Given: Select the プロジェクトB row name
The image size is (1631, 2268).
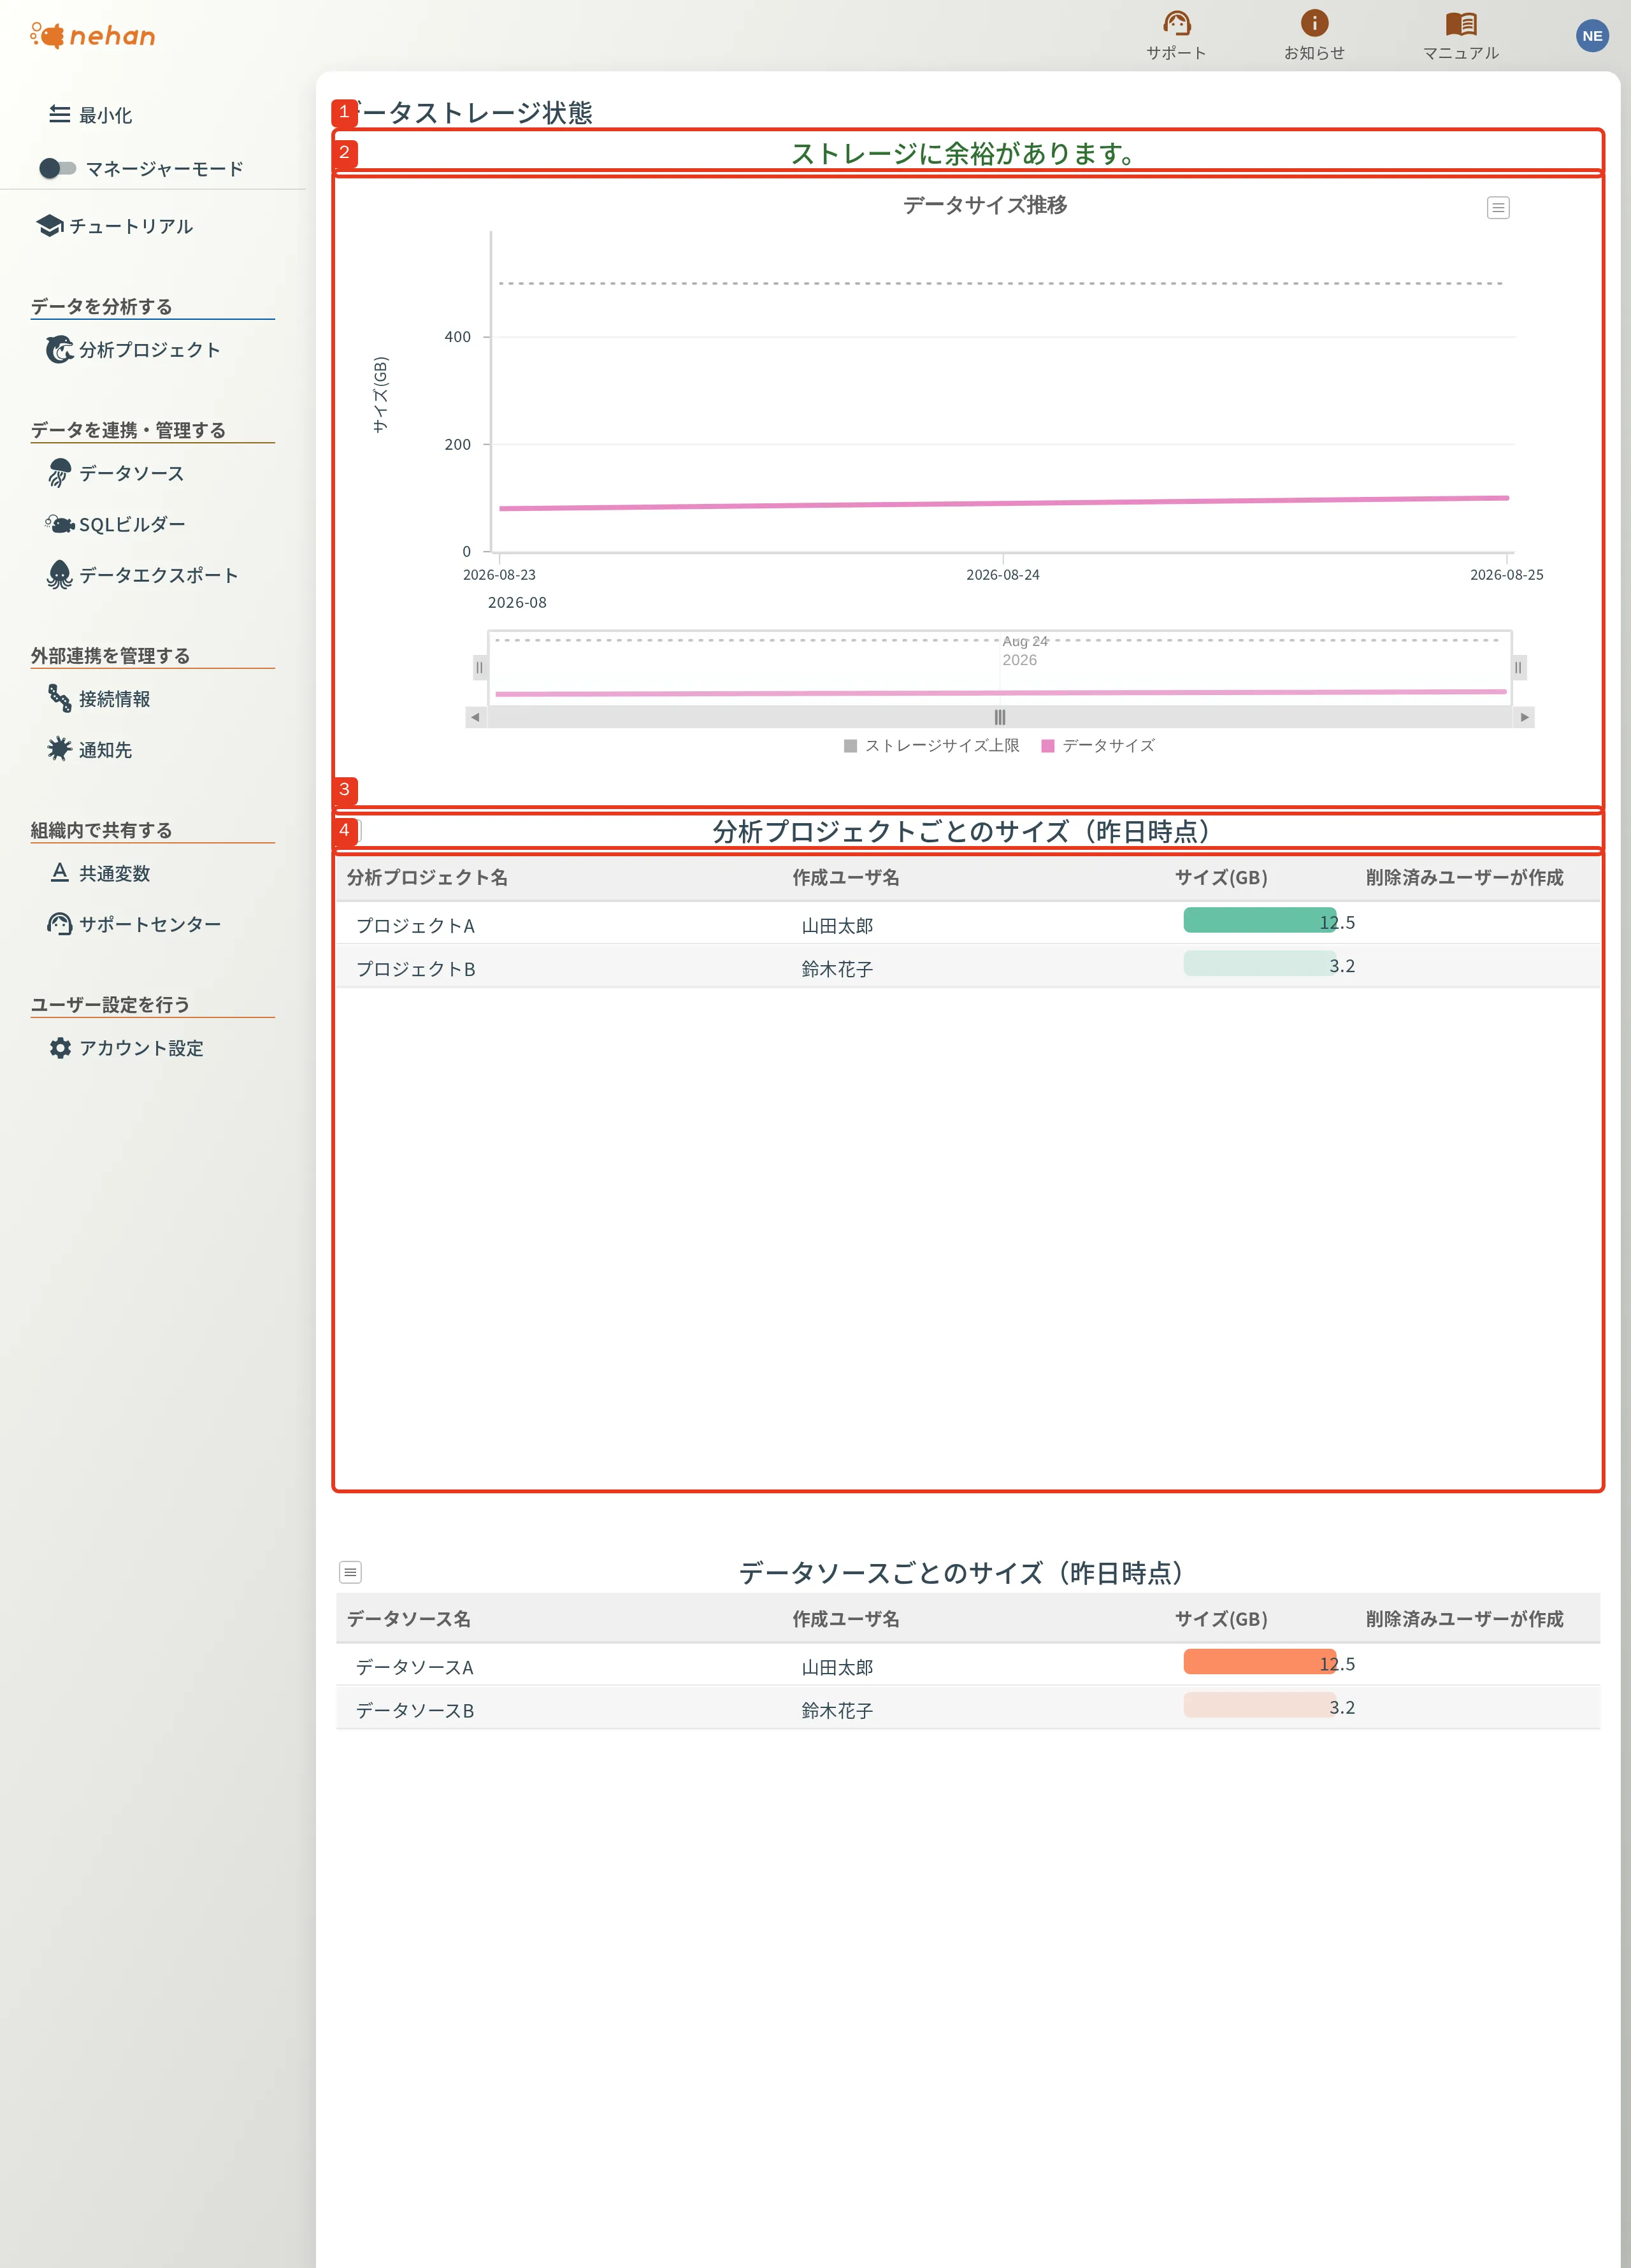Looking at the screenshot, I should coord(415,969).
